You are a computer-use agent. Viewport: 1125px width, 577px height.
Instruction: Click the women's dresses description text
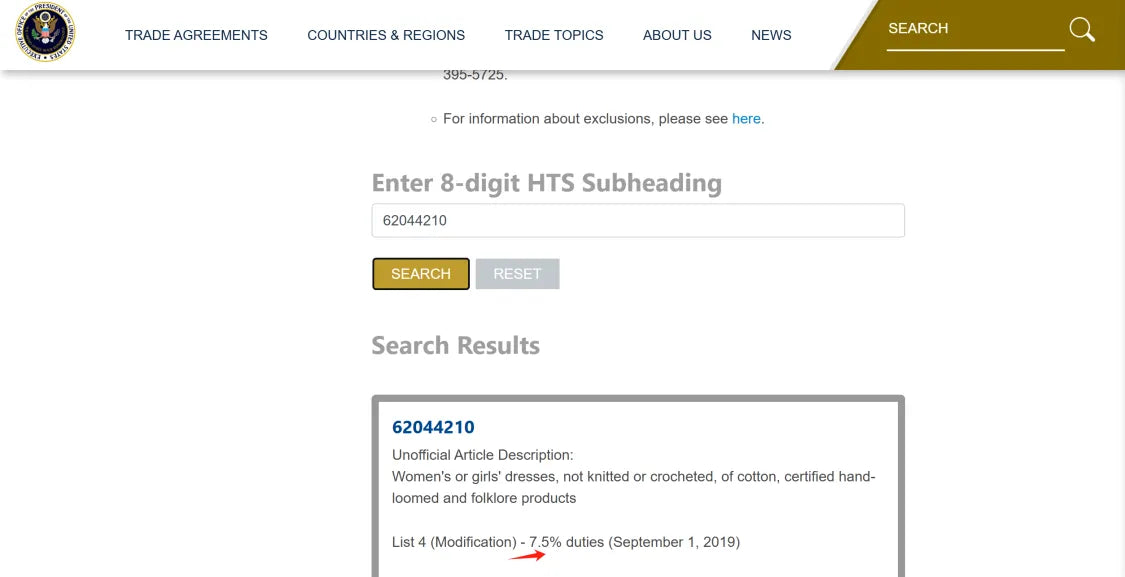[634, 487]
